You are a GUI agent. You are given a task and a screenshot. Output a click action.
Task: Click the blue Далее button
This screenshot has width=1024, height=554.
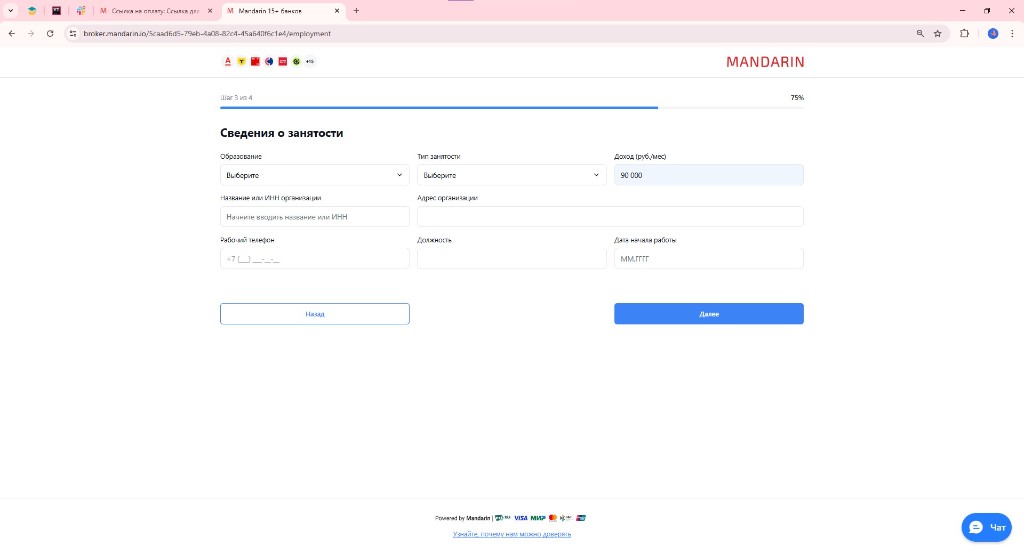(709, 314)
